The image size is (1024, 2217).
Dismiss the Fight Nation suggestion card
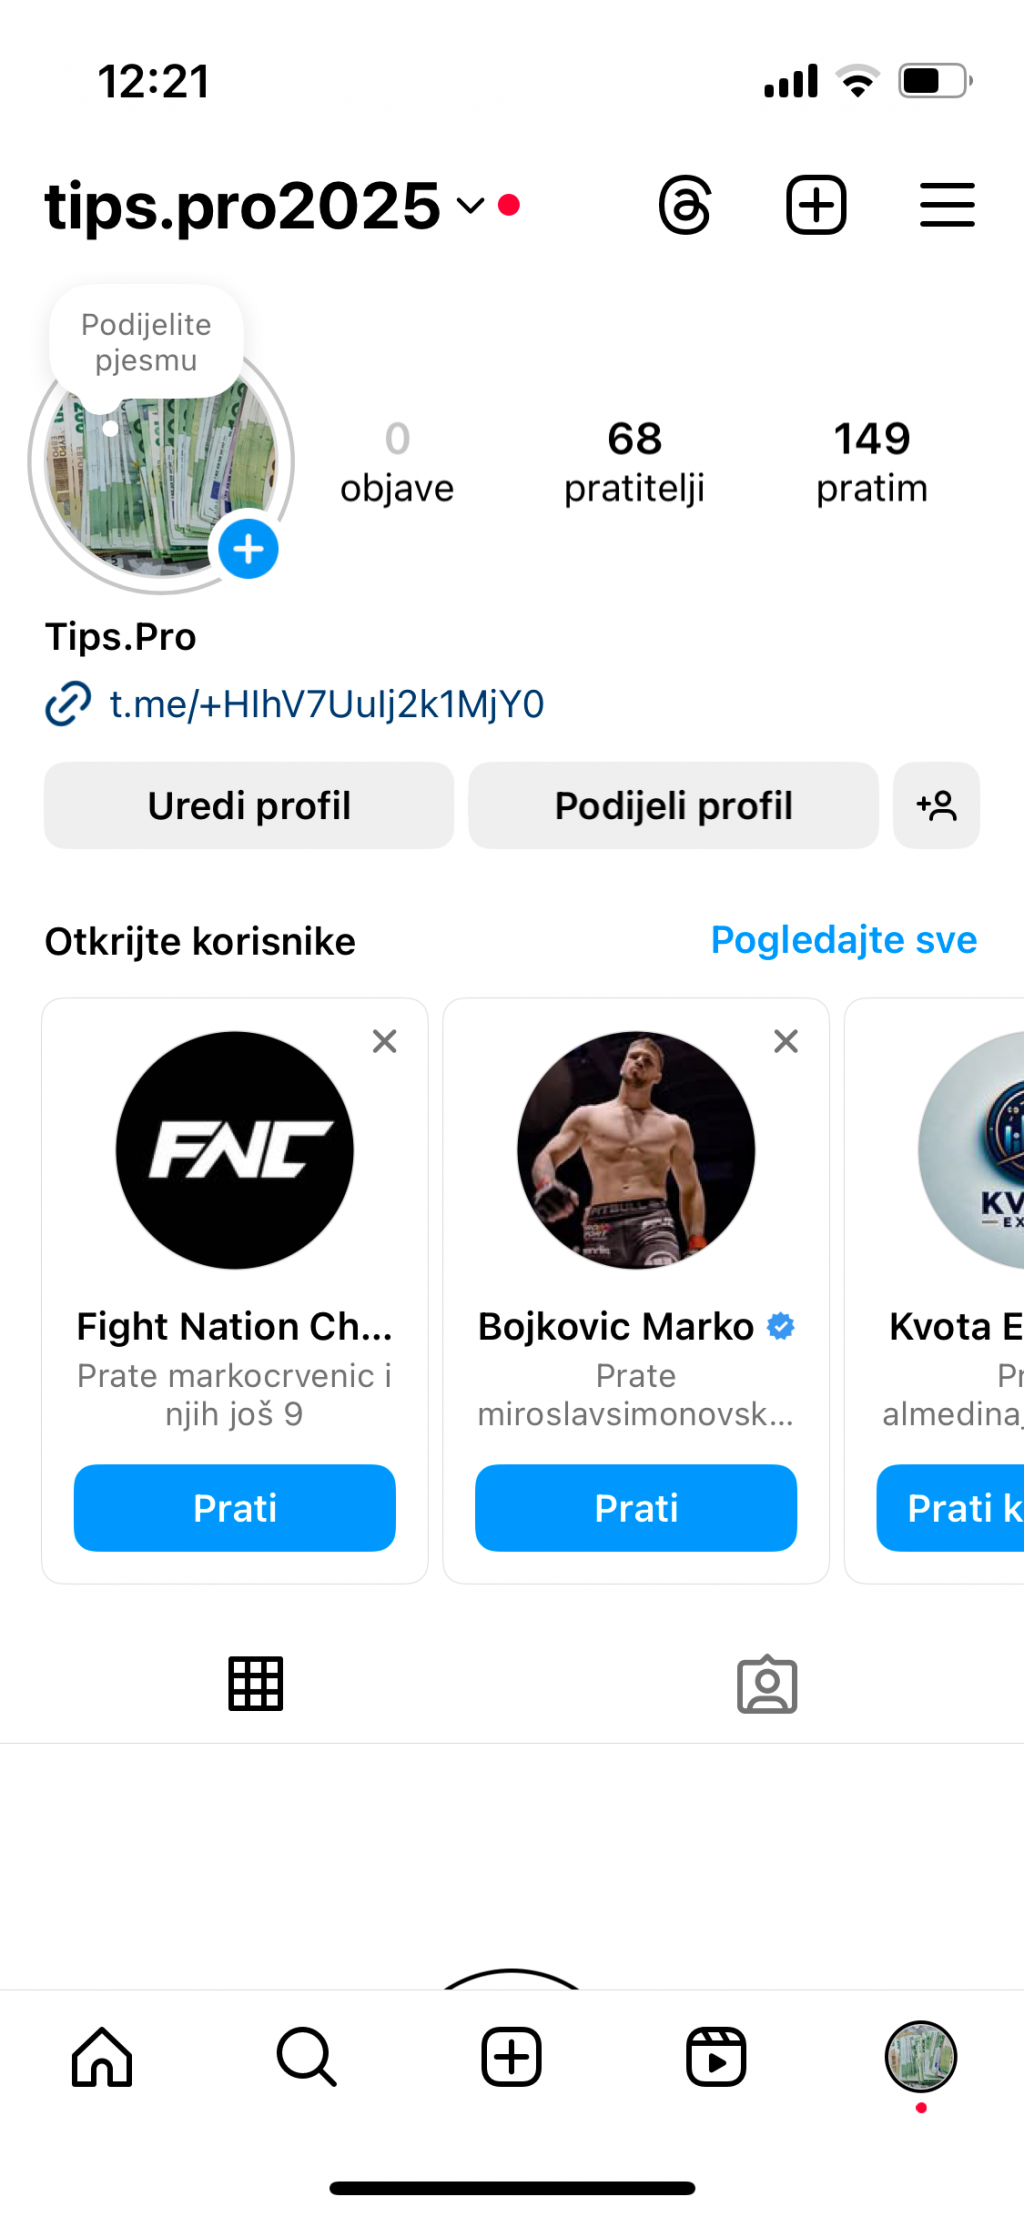tap(385, 1042)
